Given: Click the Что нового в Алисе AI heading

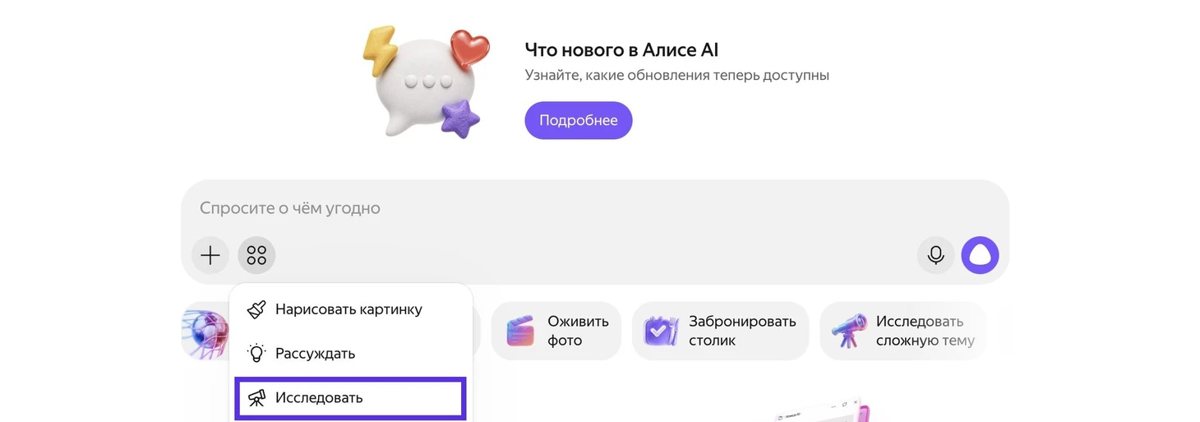Looking at the screenshot, I should [622, 50].
